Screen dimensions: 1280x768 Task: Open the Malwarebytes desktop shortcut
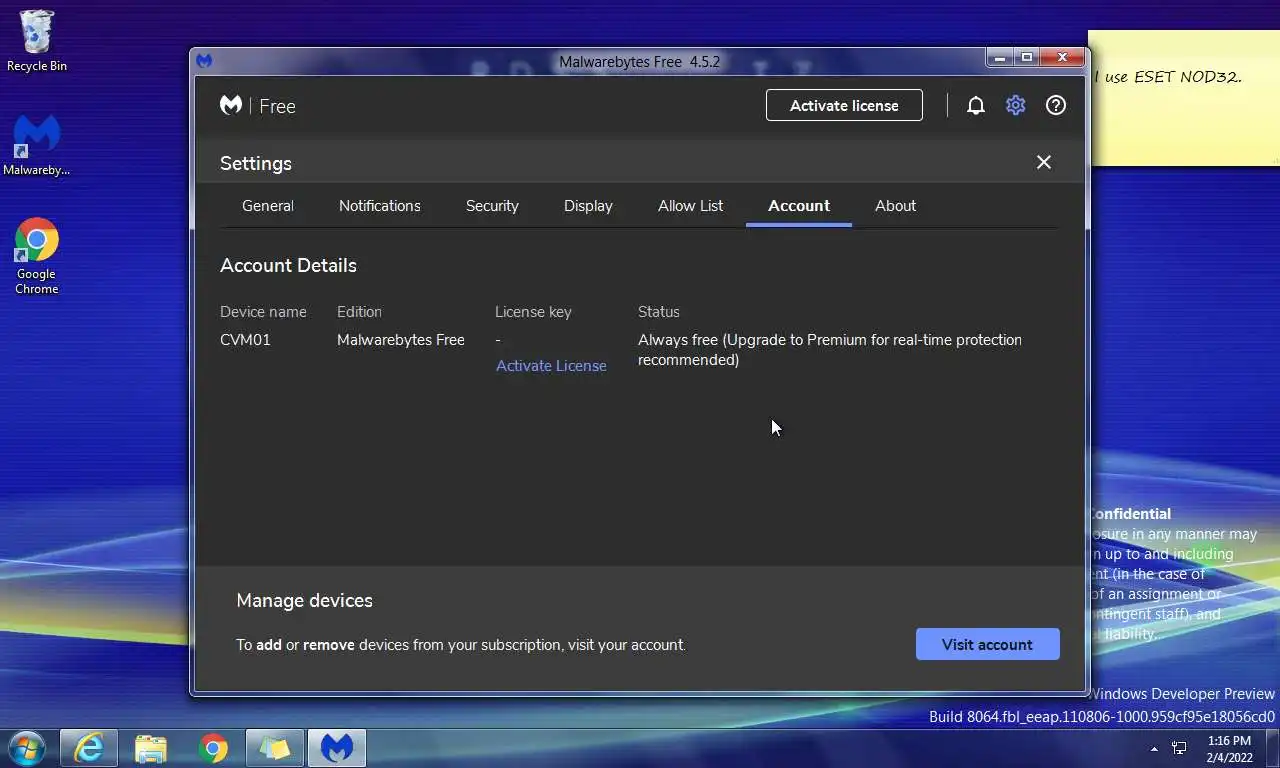[37, 145]
